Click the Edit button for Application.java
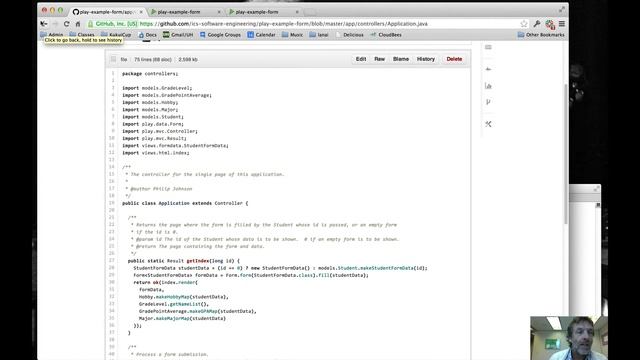 [x=361, y=59]
